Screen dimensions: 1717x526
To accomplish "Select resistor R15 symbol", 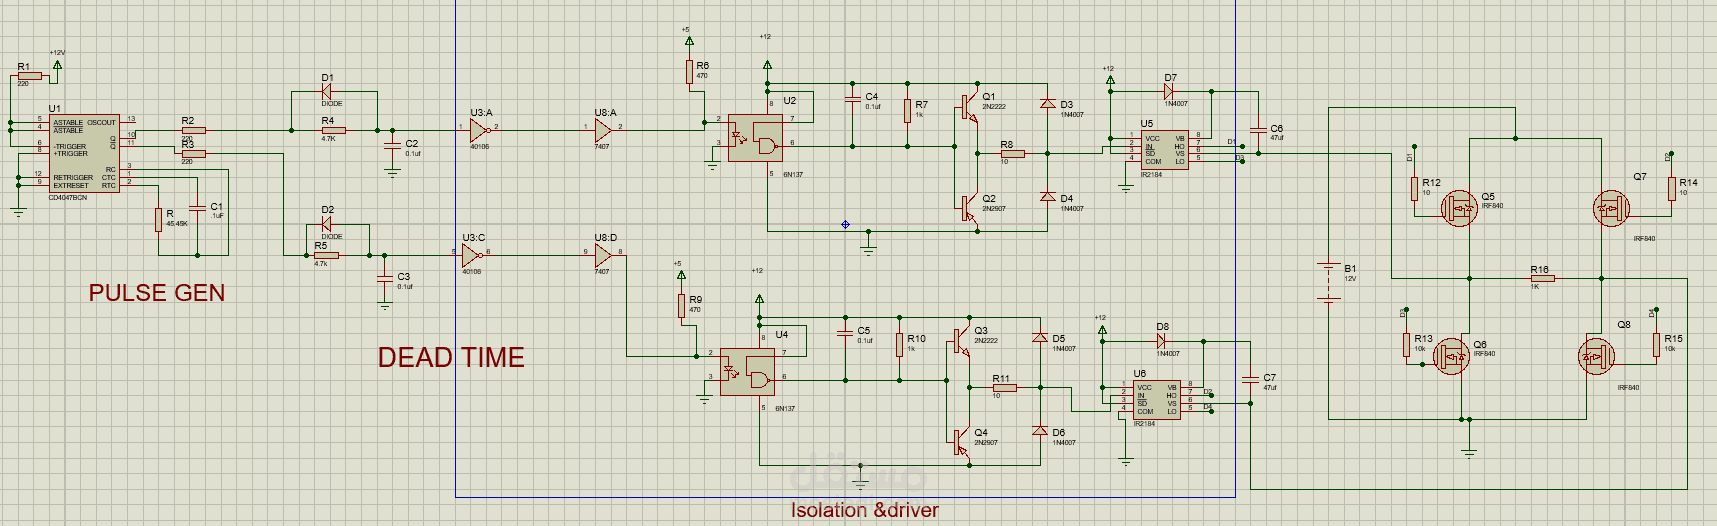I will [x=1657, y=345].
